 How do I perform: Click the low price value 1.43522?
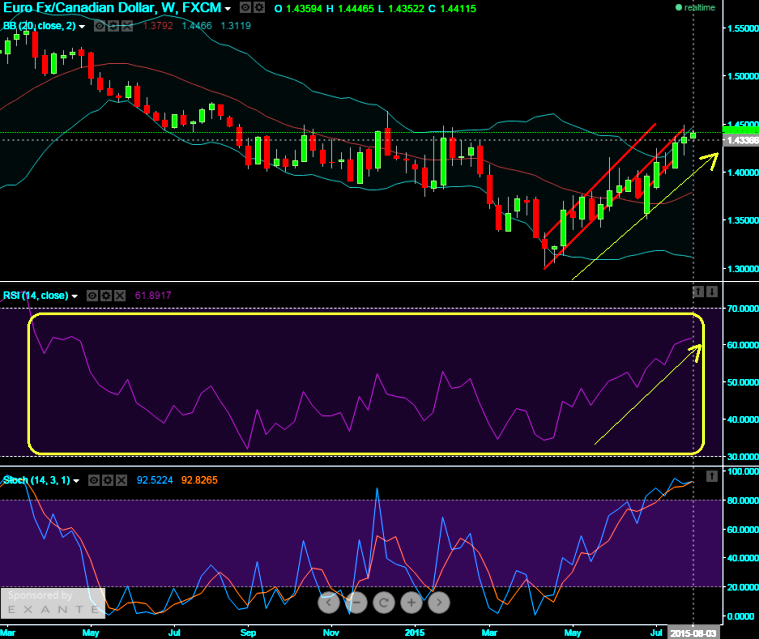(x=406, y=9)
